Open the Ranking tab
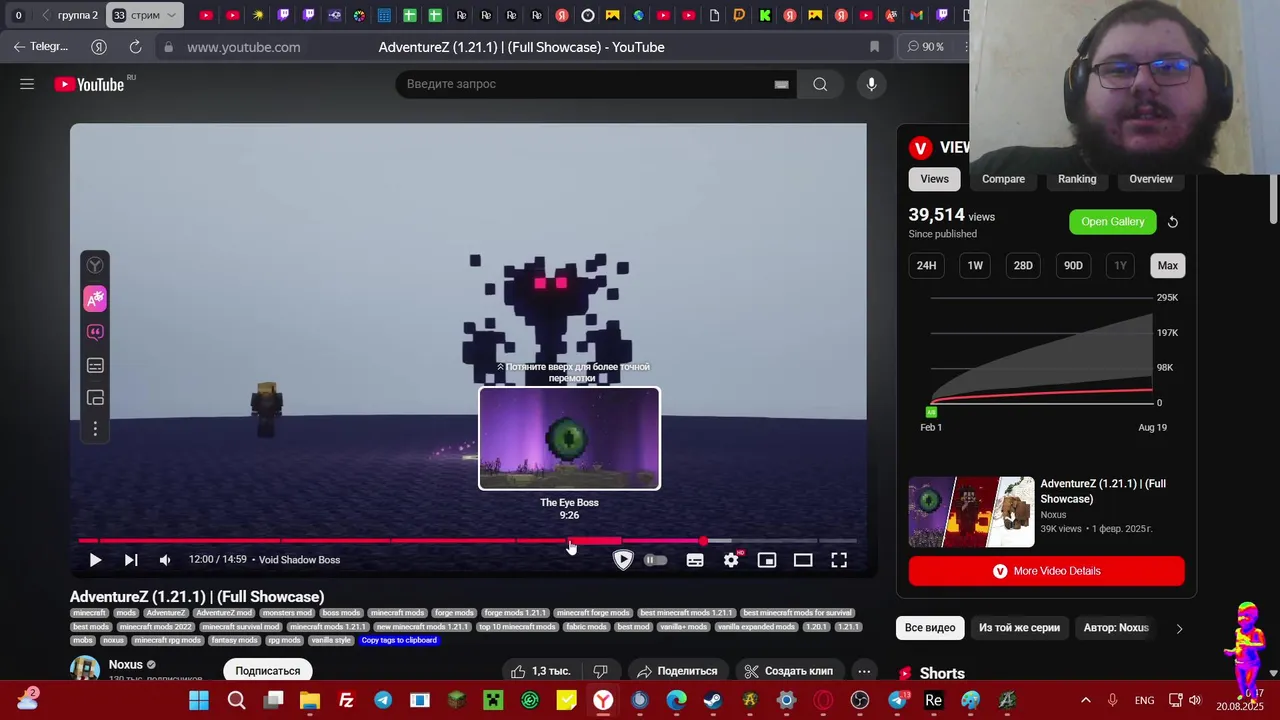 1077,179
